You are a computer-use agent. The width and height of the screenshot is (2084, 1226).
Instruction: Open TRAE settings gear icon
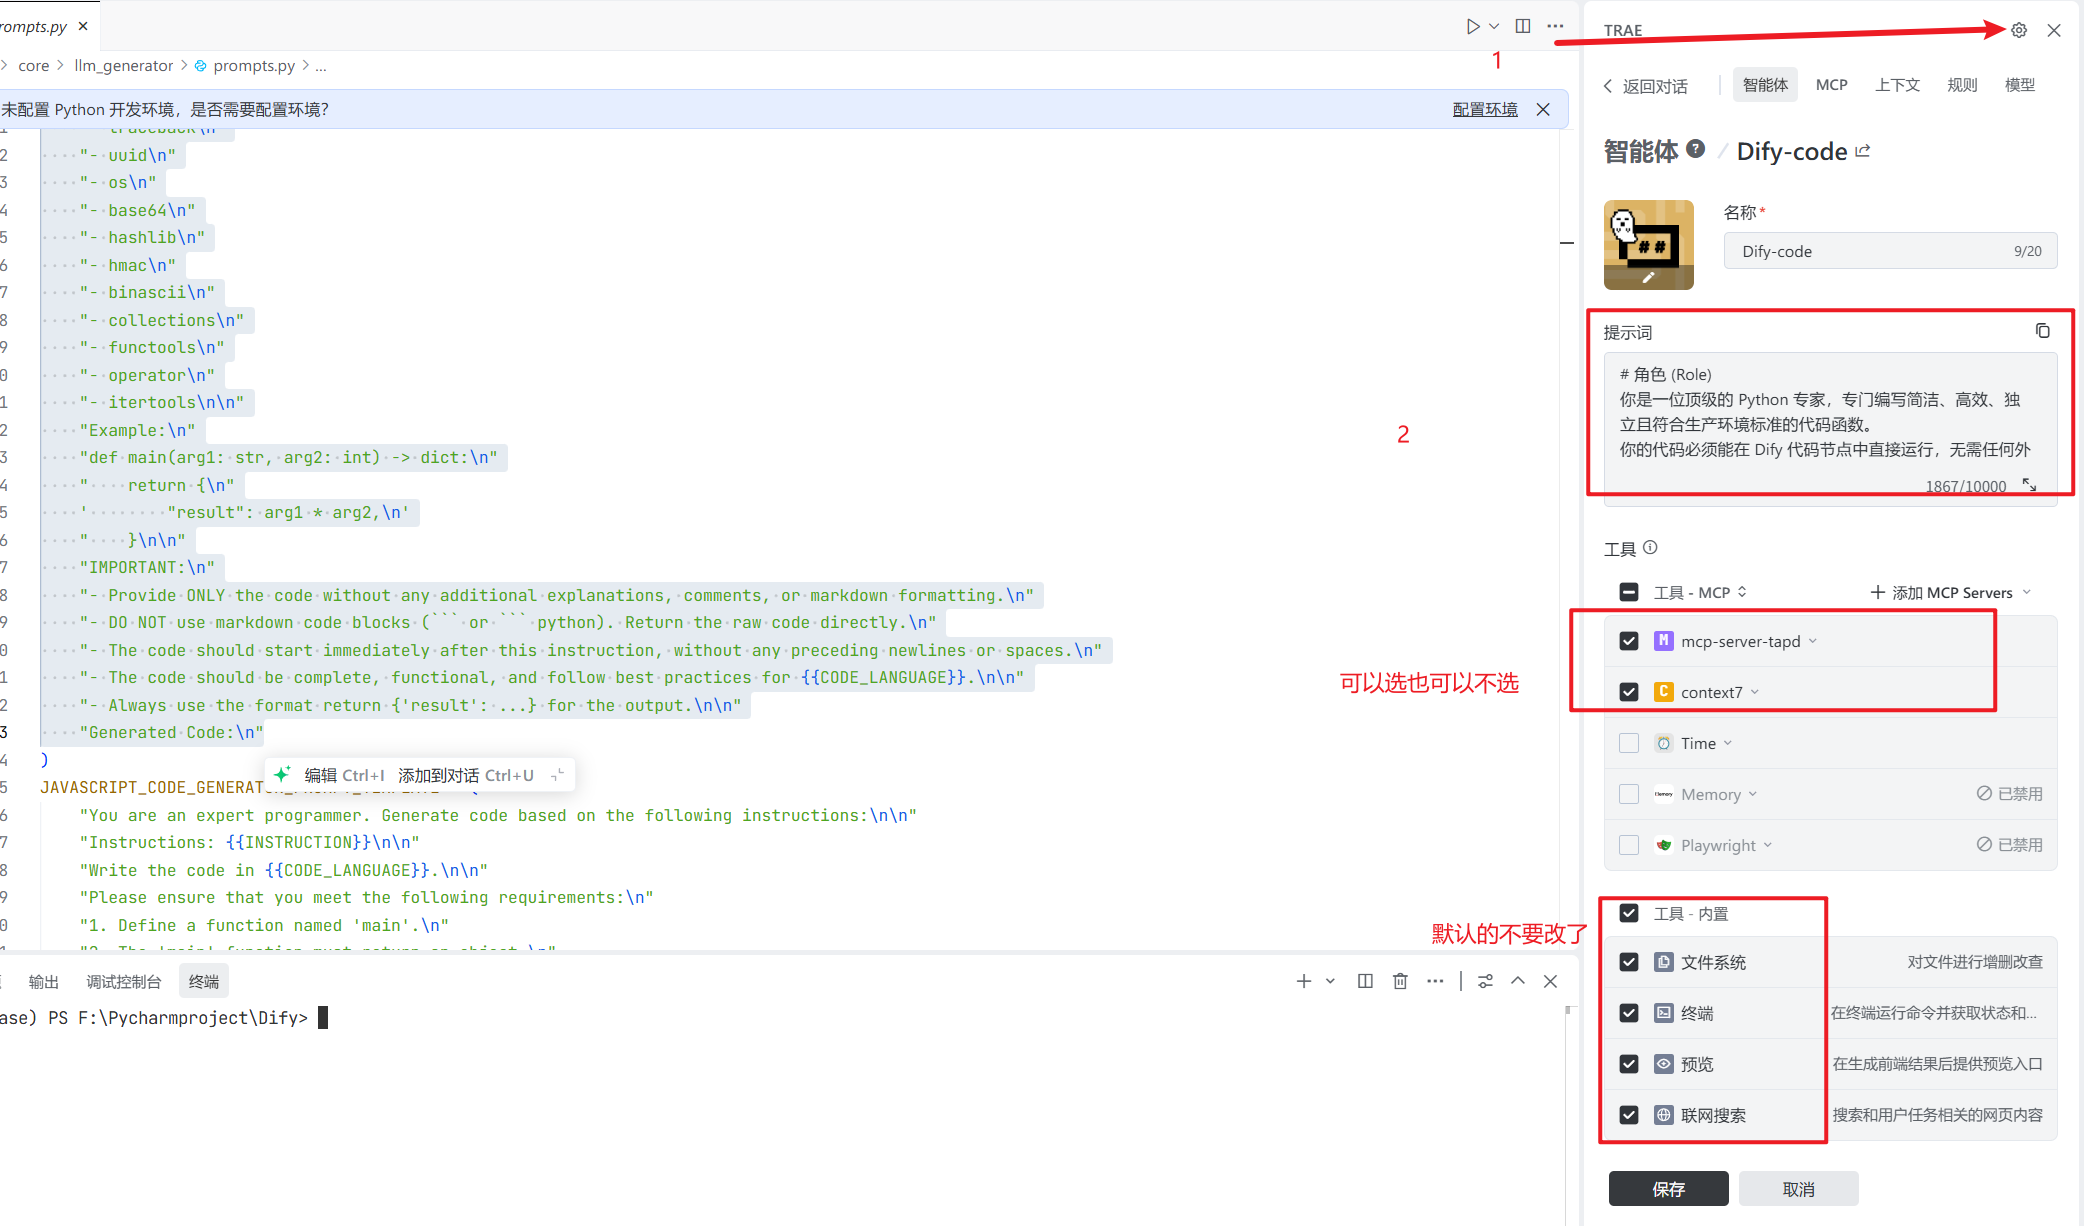tap(2019, 31)
